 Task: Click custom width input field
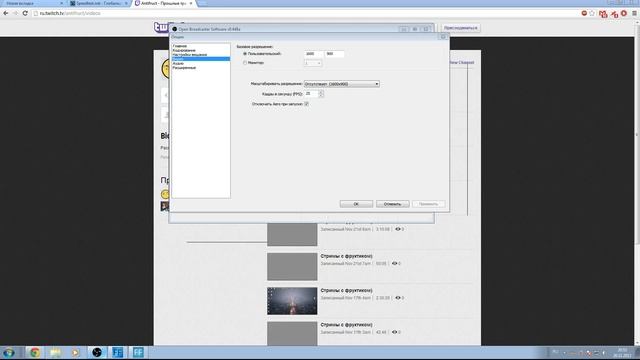pos(313,54)
